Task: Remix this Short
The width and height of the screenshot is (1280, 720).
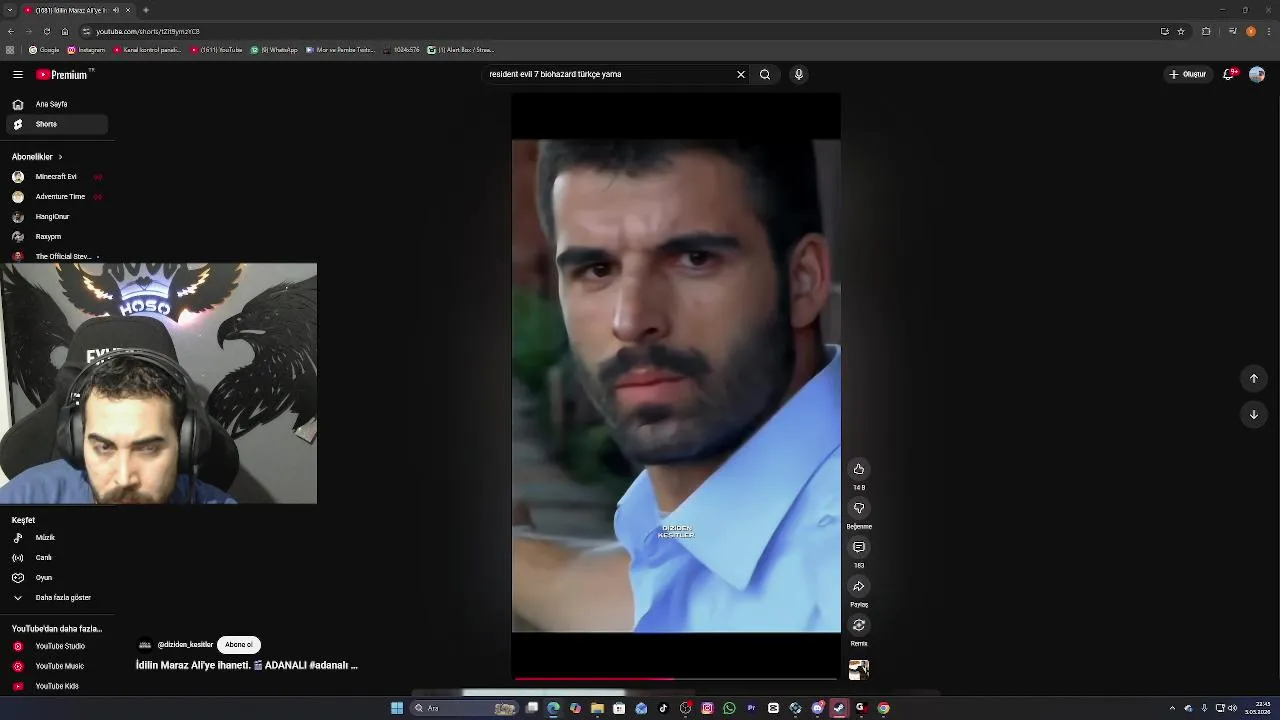Action: point(859,625)
